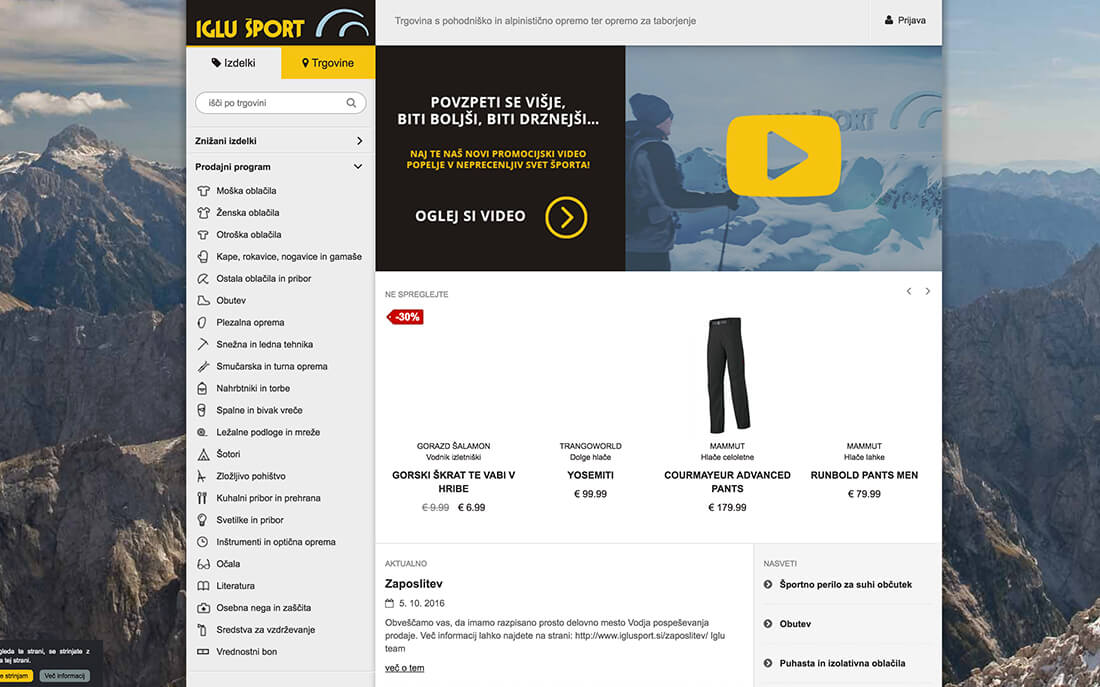The image size is (1100, 687).
Task: Click the Očala glasses icon
Action: [x=203, y=564]
